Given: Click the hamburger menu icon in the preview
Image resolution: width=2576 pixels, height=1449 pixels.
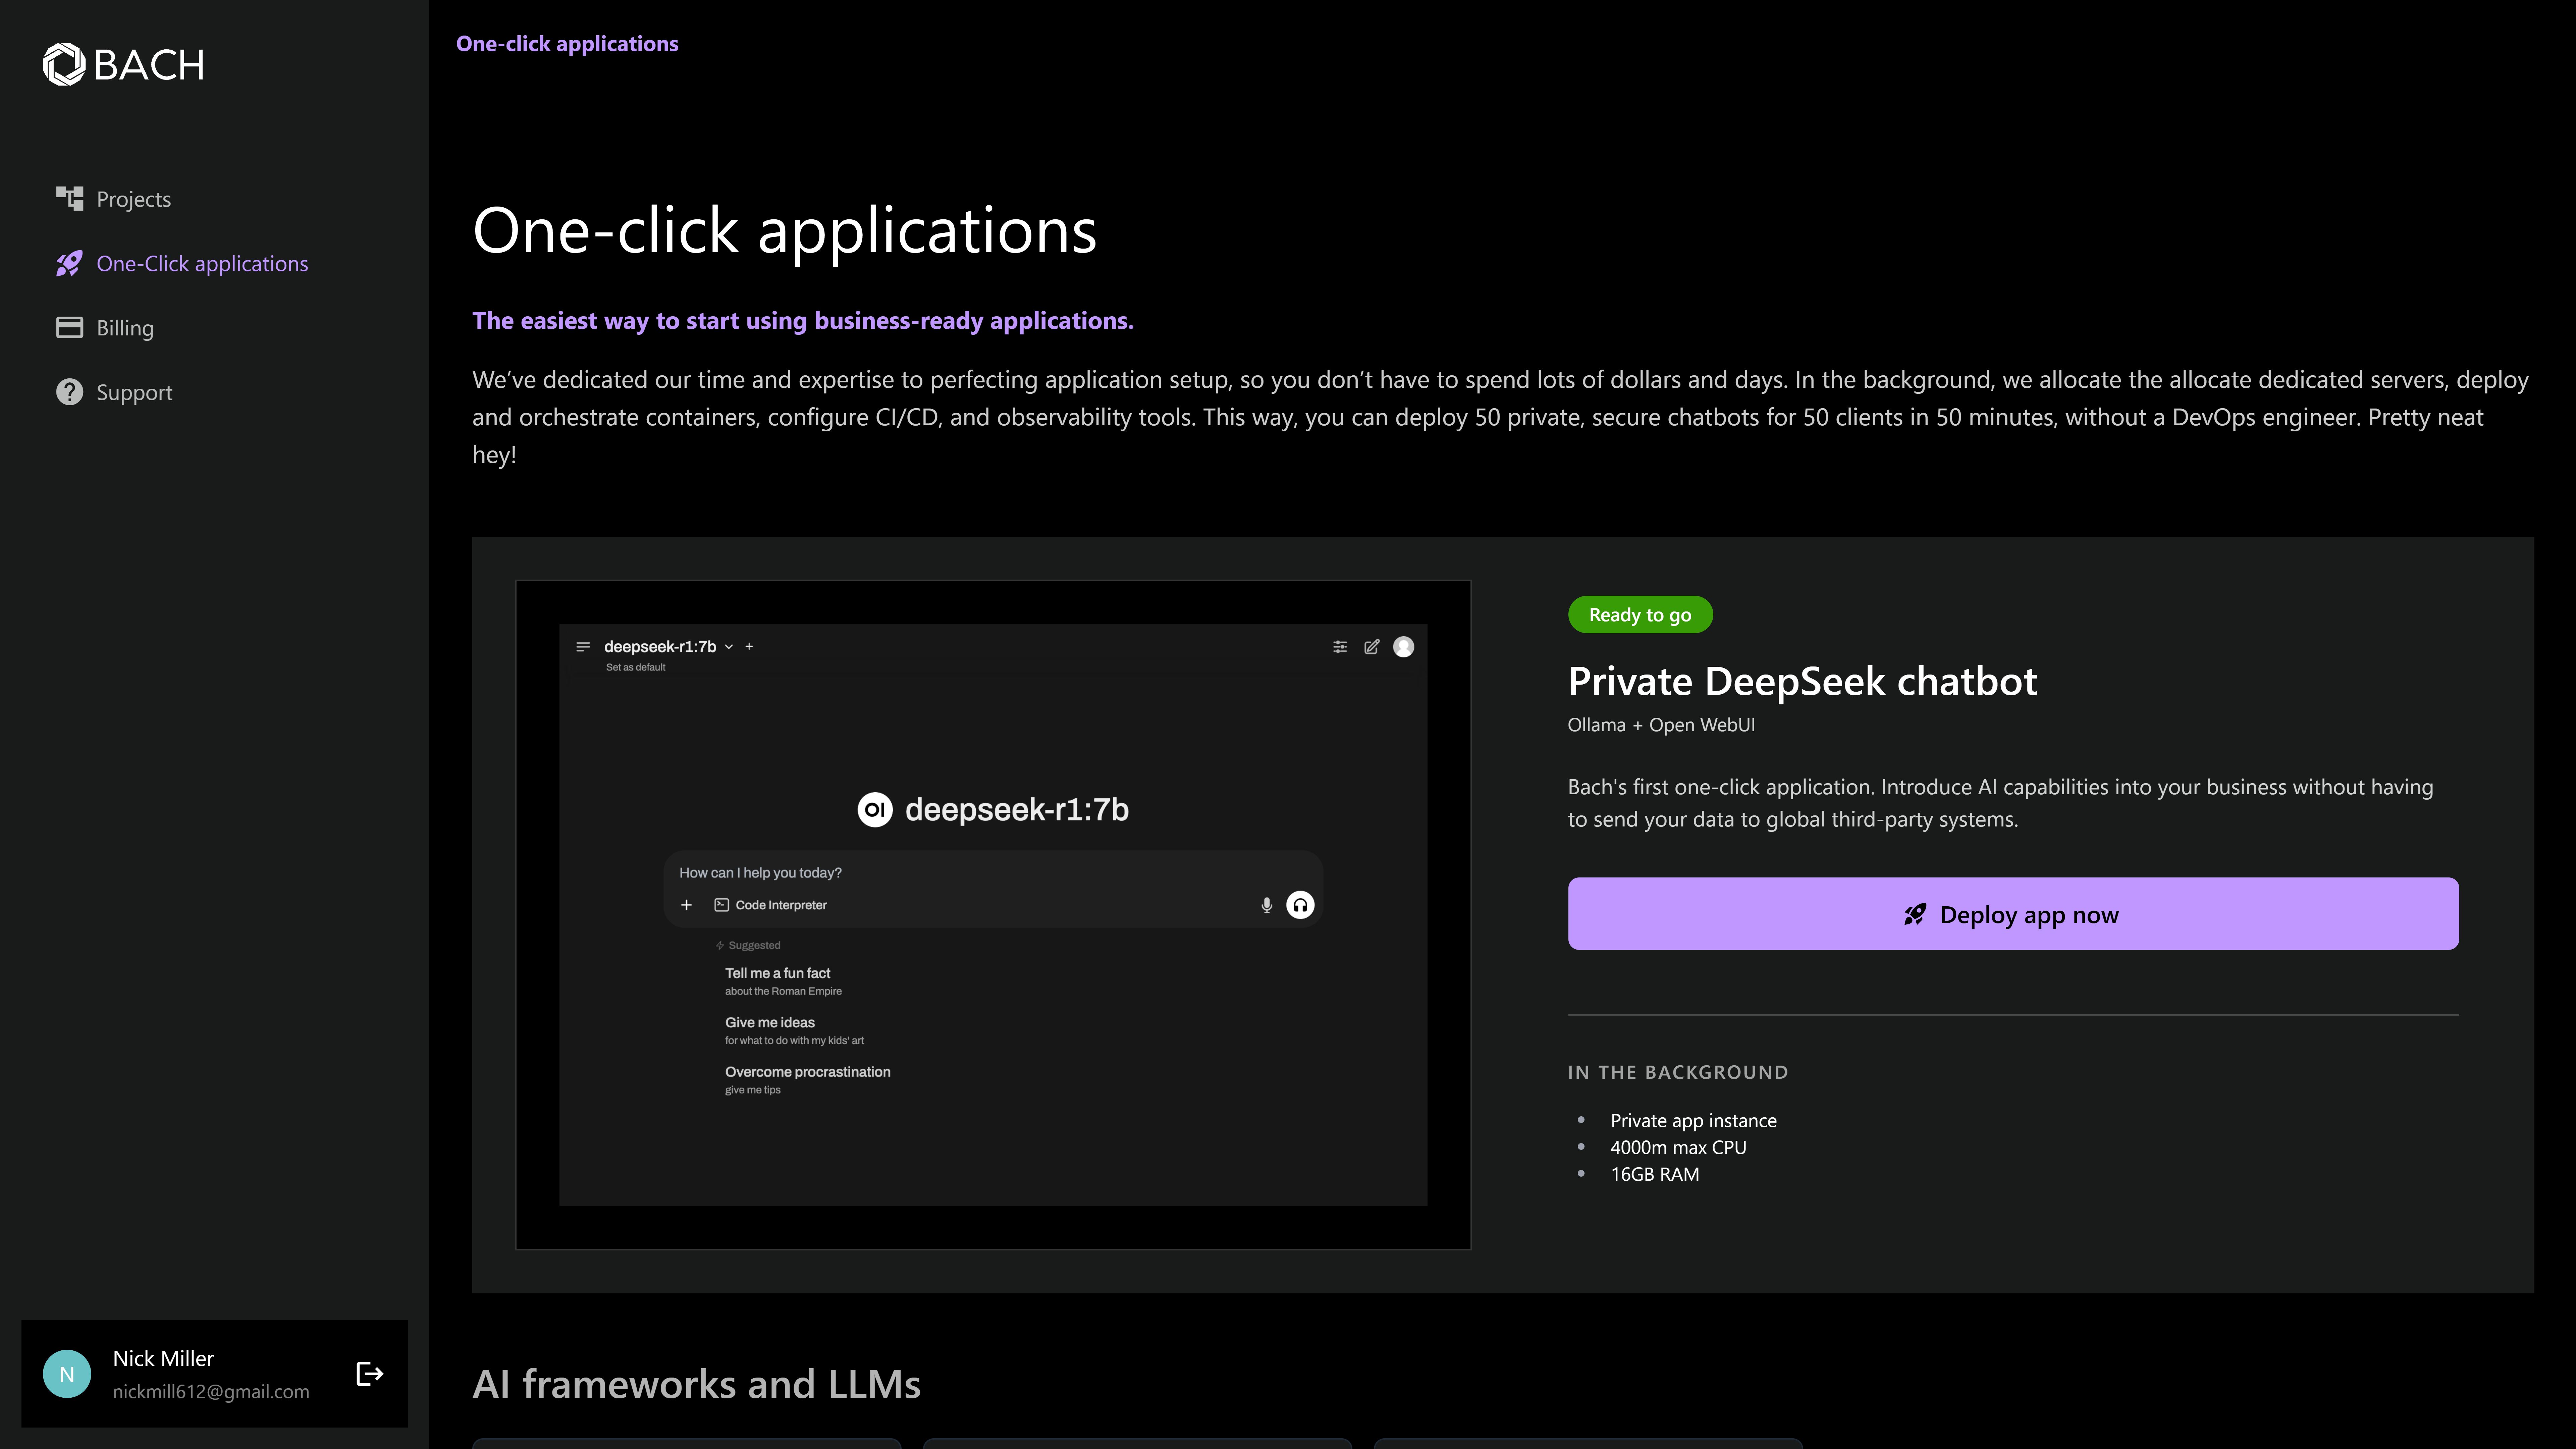Looking at the screenshot, I should pos(583,647).
